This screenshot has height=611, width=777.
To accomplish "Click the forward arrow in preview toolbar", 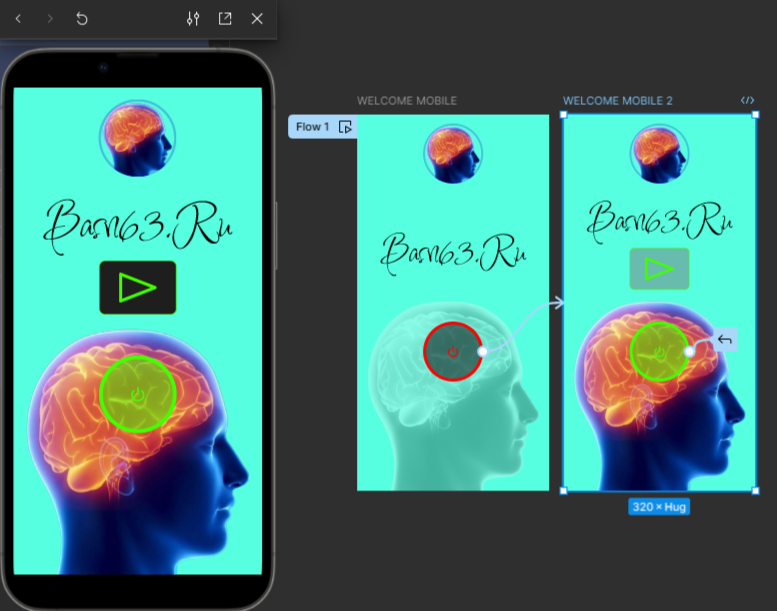I will tap(50, 19).
